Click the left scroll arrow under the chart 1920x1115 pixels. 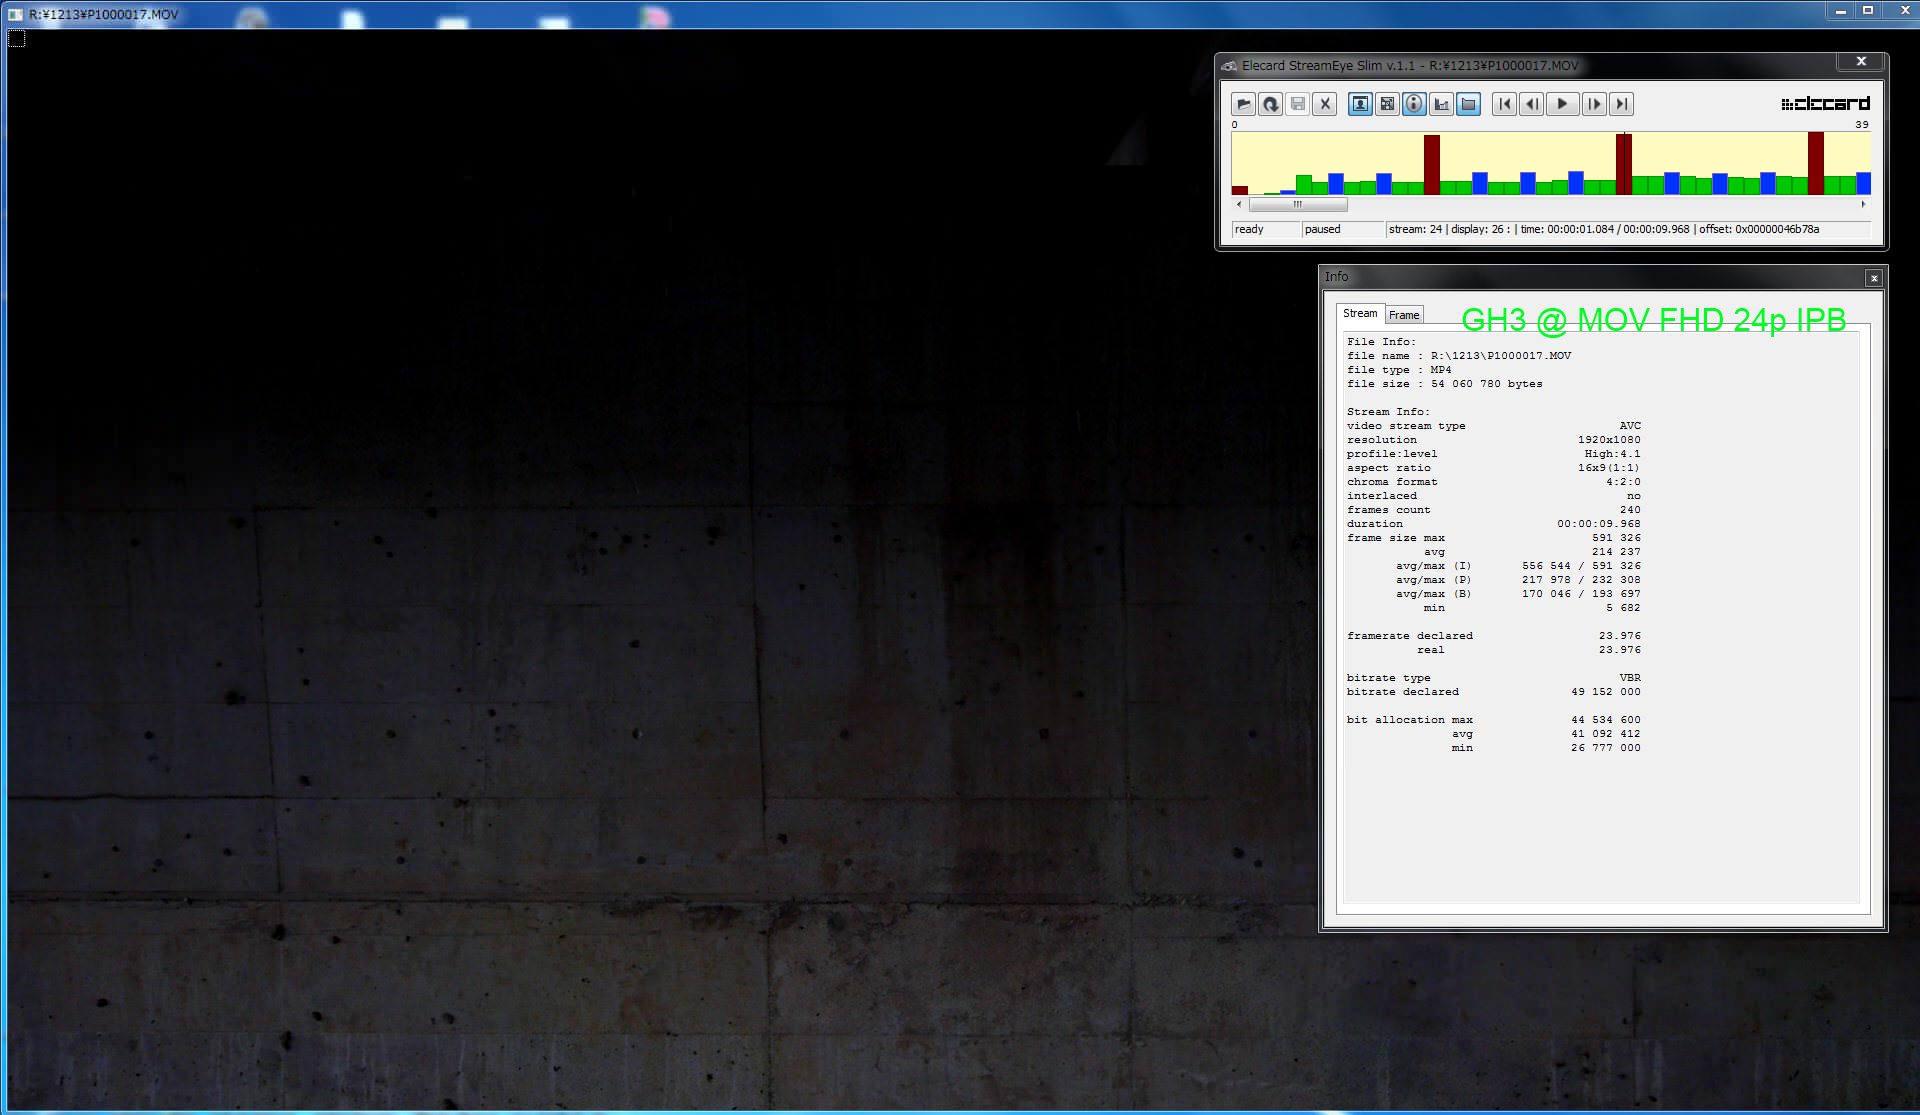pos(1239,205)
